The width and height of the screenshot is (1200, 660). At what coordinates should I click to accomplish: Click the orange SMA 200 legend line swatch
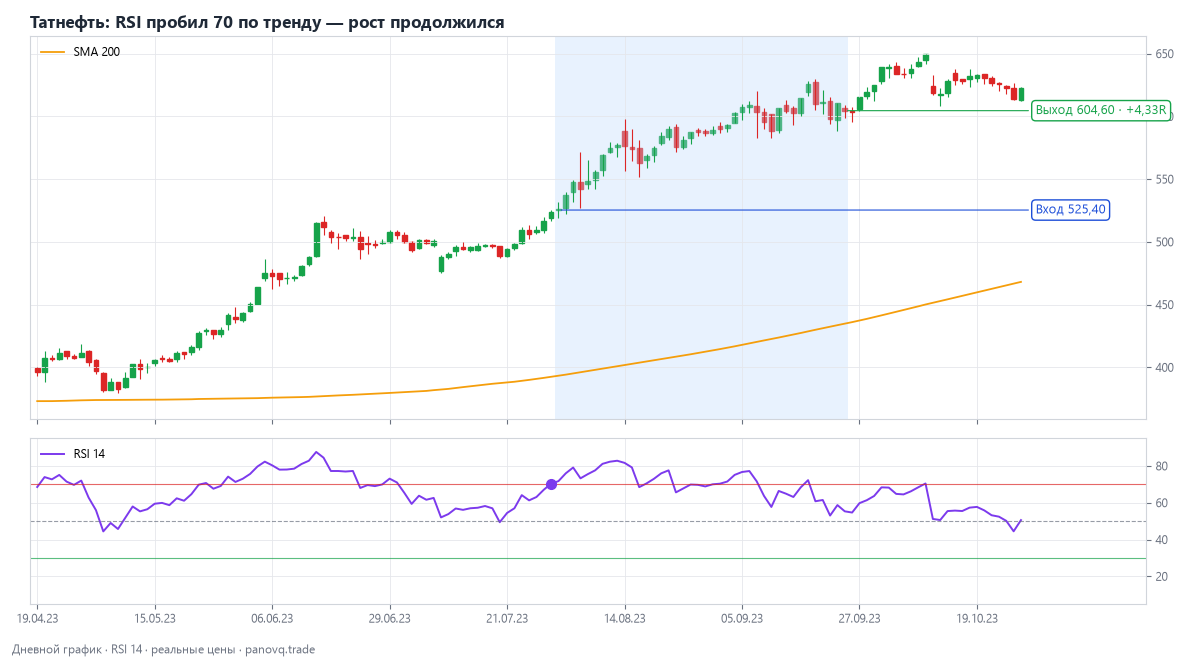pos(52,52)
